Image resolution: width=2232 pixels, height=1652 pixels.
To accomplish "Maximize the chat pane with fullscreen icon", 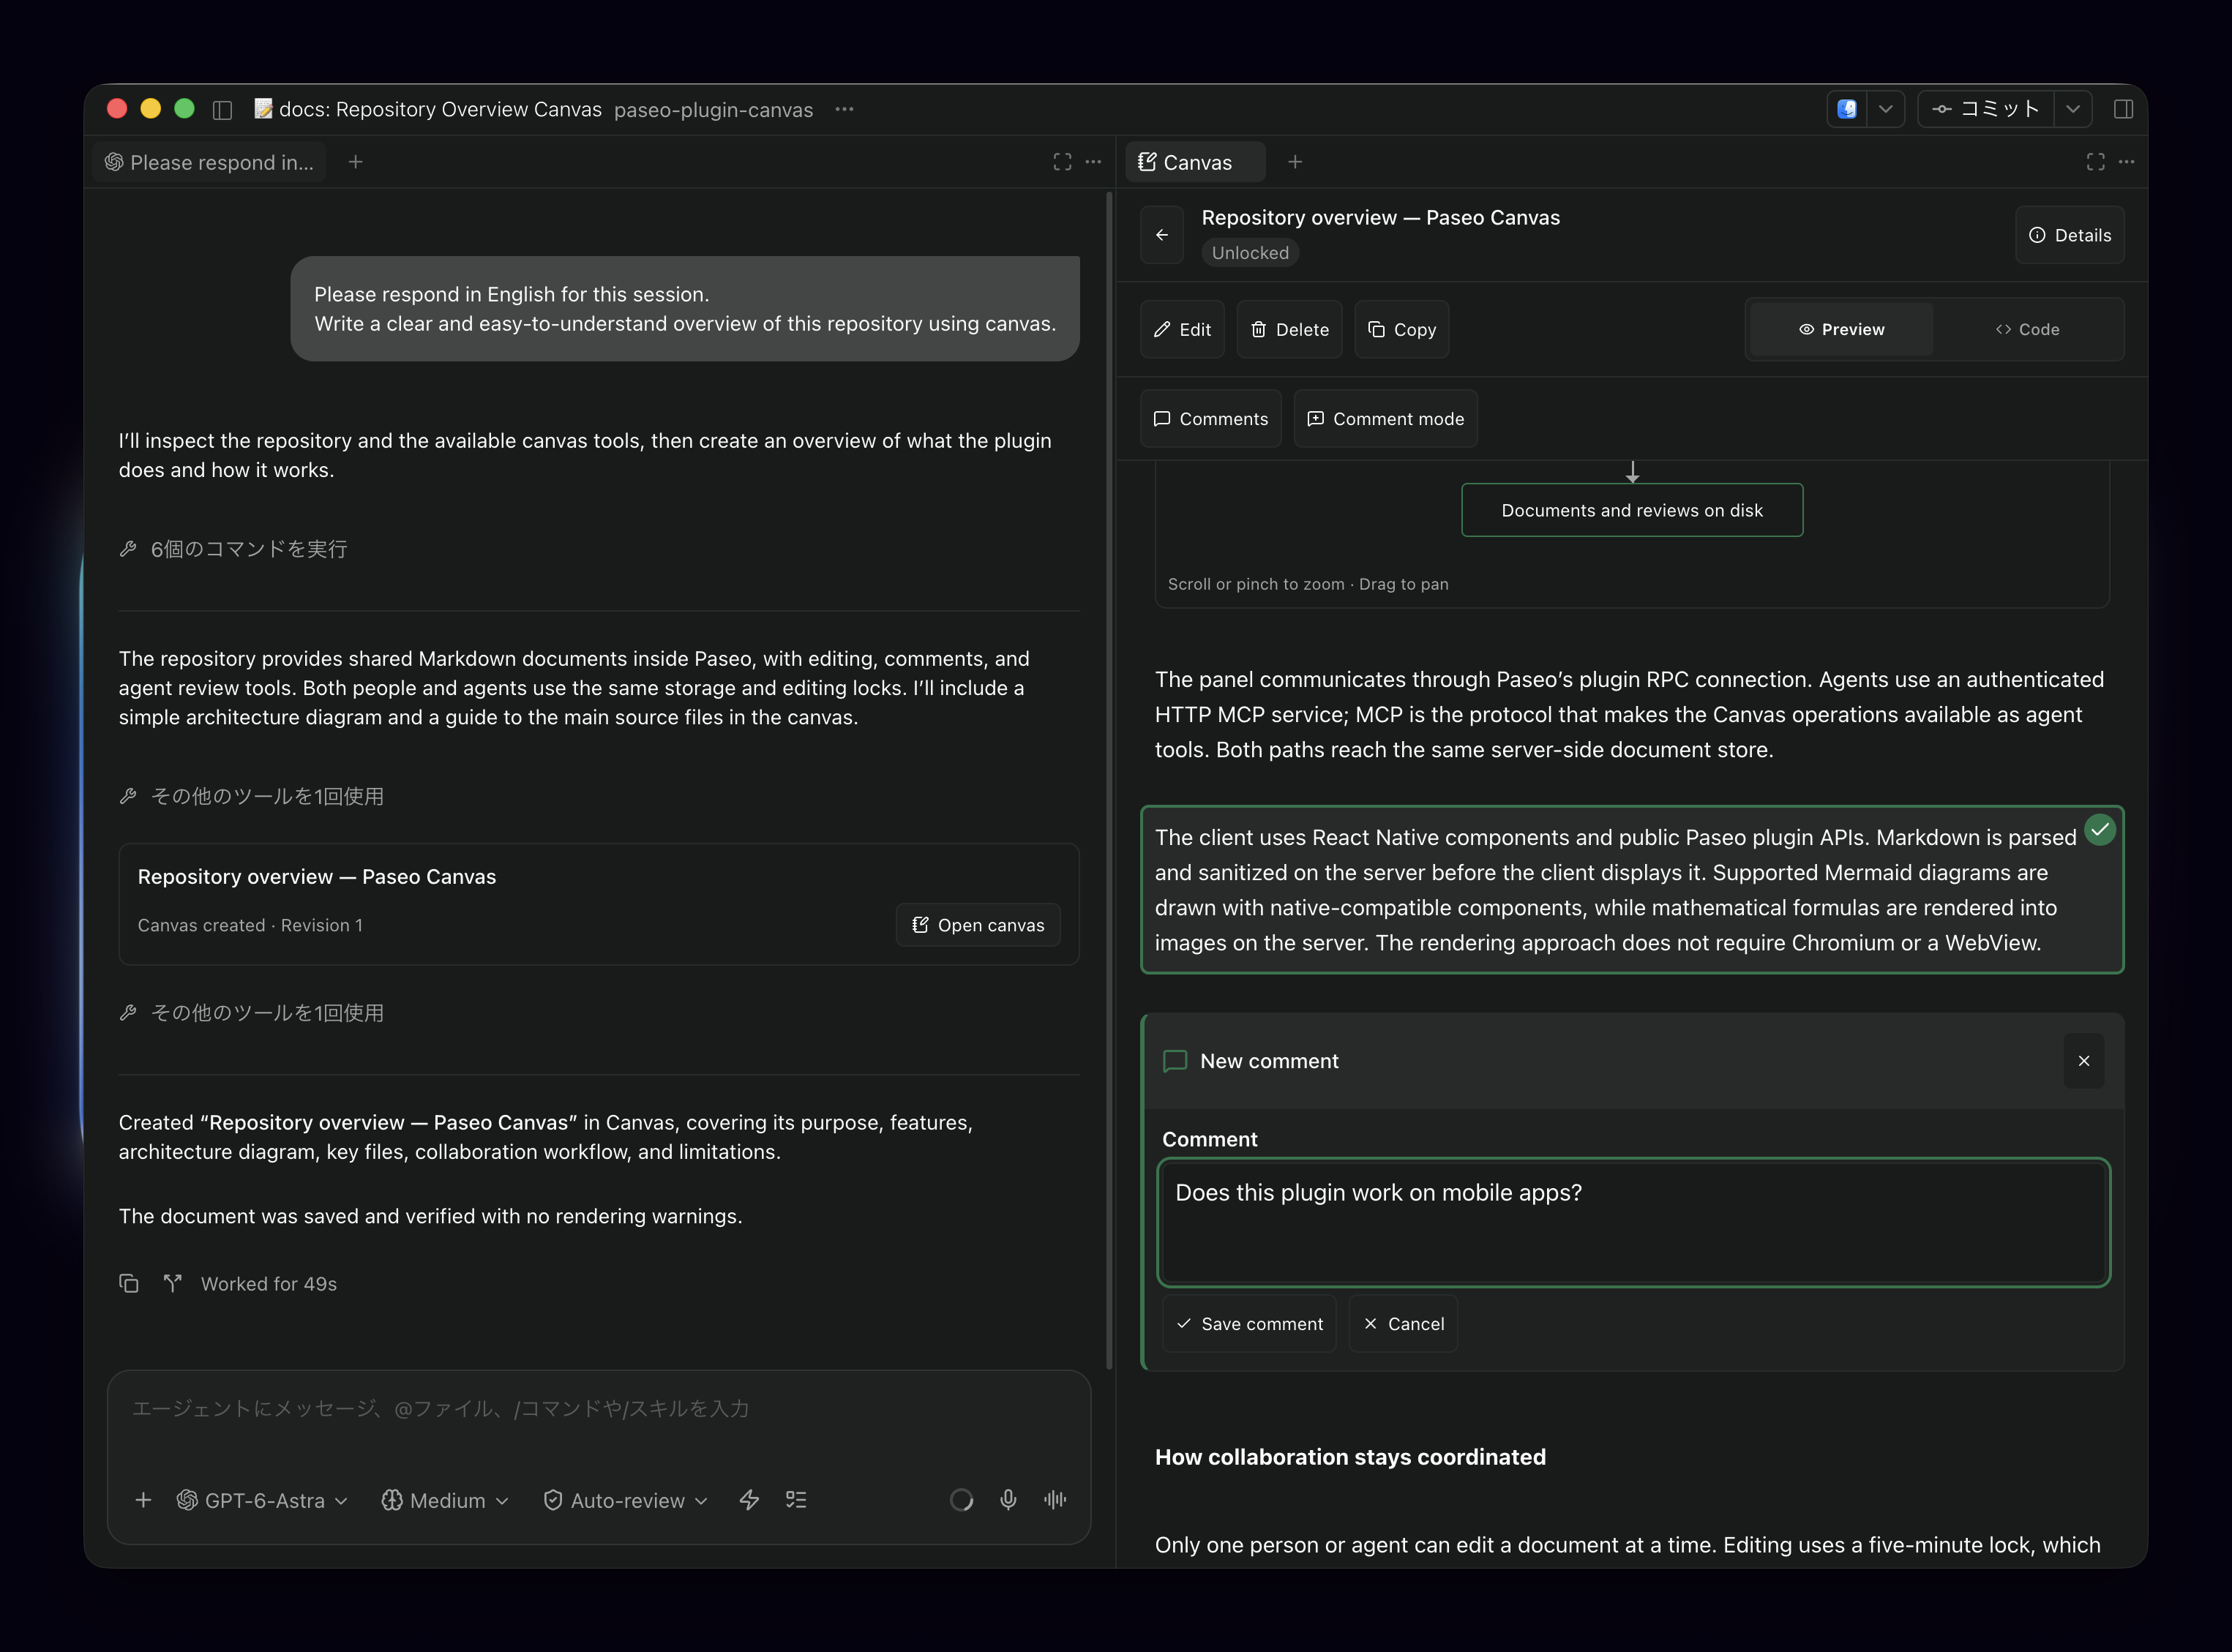I will 1062,162.
